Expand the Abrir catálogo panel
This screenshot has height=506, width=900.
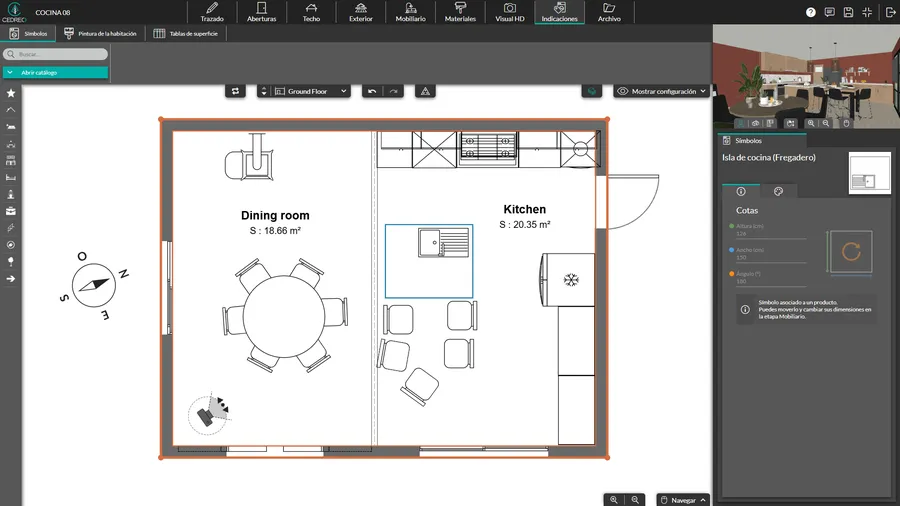tap(55, 73)
